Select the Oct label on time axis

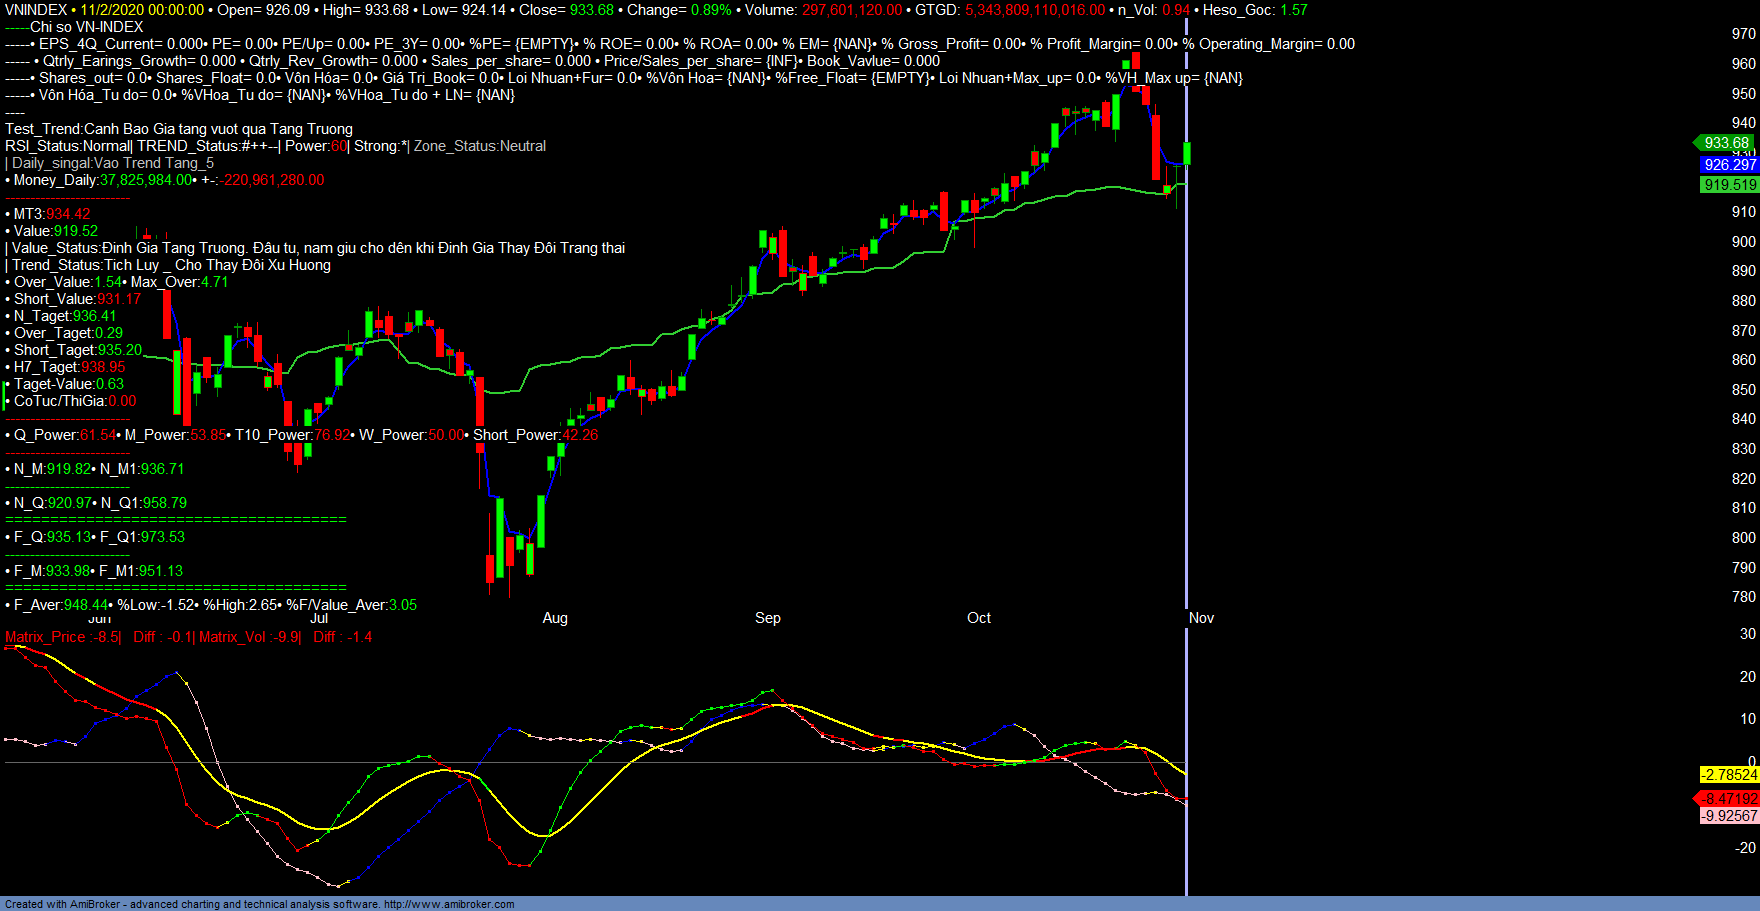(x=979, y=618)
